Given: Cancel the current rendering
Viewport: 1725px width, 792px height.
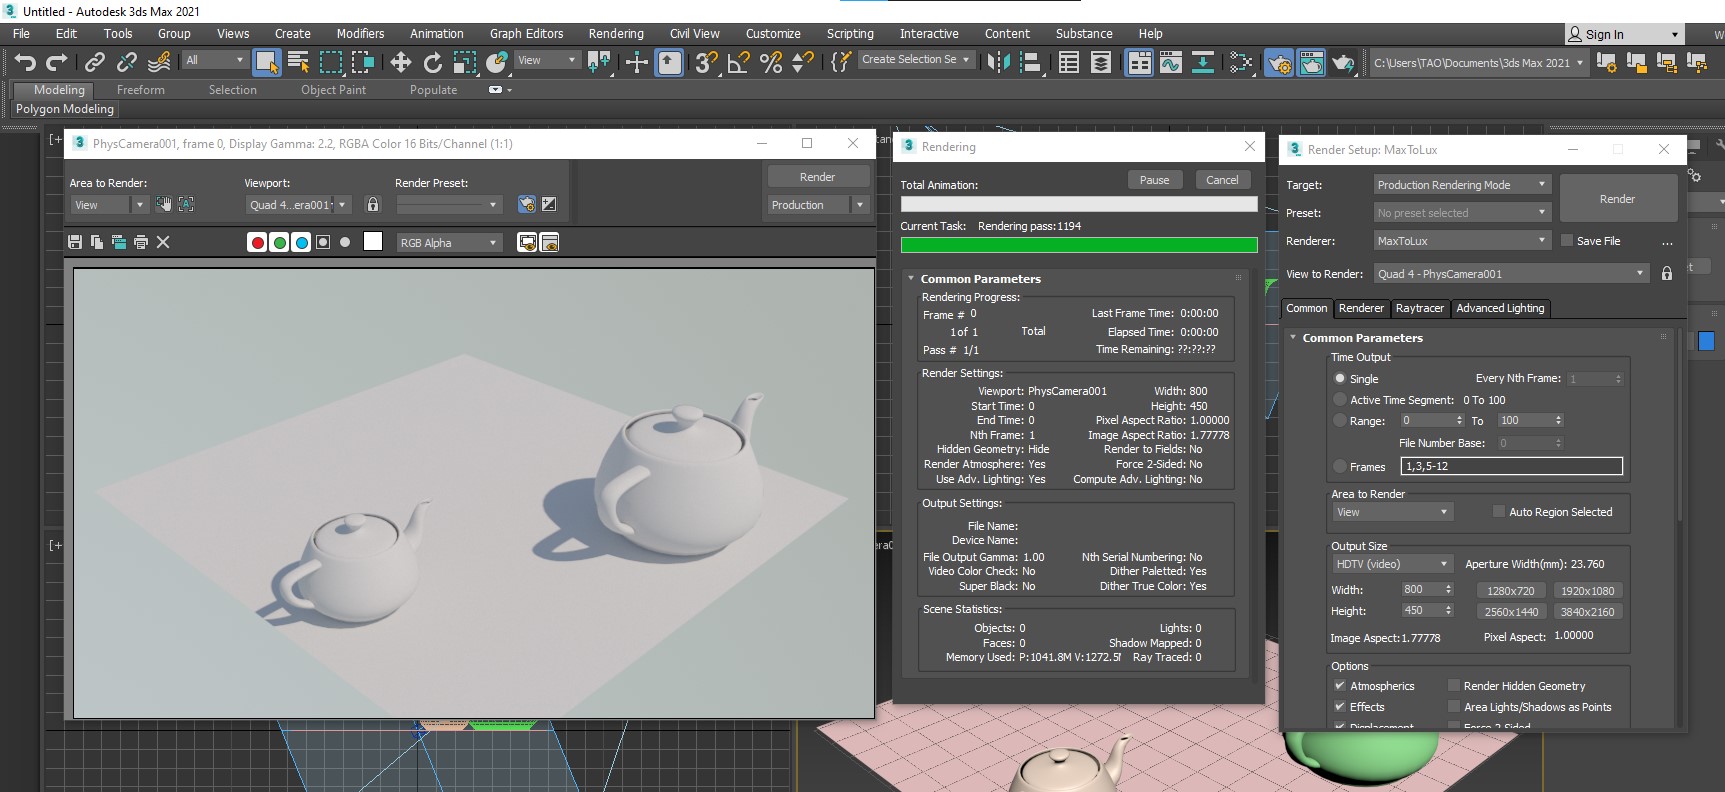Looking at the screenshot, I should click(1222, 180).
